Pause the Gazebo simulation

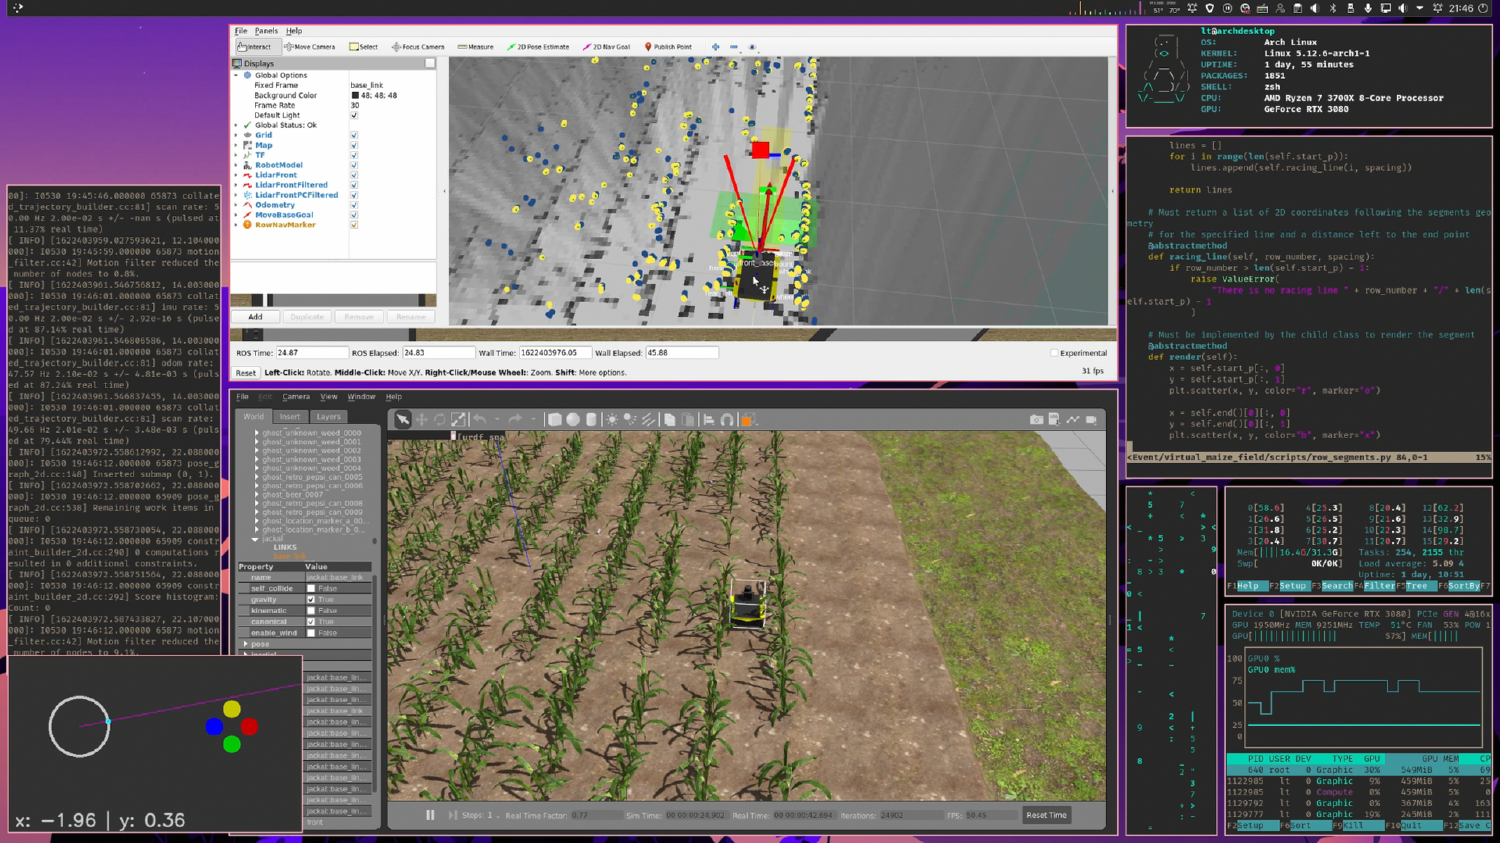pyautogui.click(x=430, y=815)
